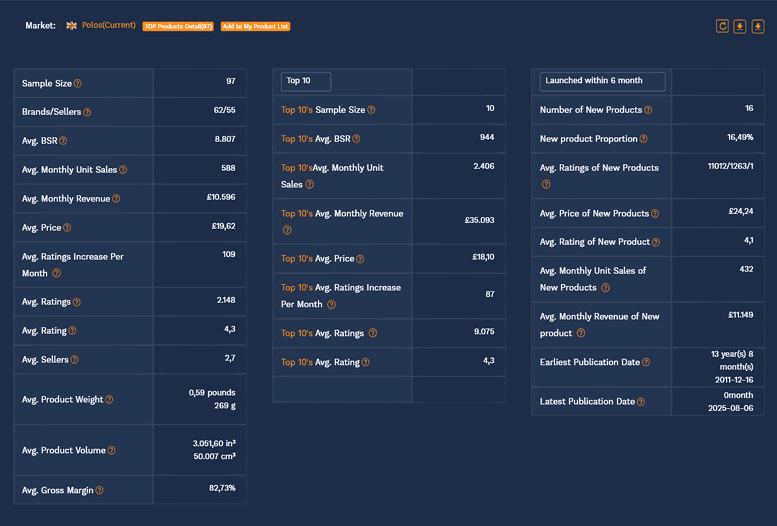The image size is (777, 526).
Task: Open help for Top 10's Ratings Increase Per Month
Action: (332, 304)
